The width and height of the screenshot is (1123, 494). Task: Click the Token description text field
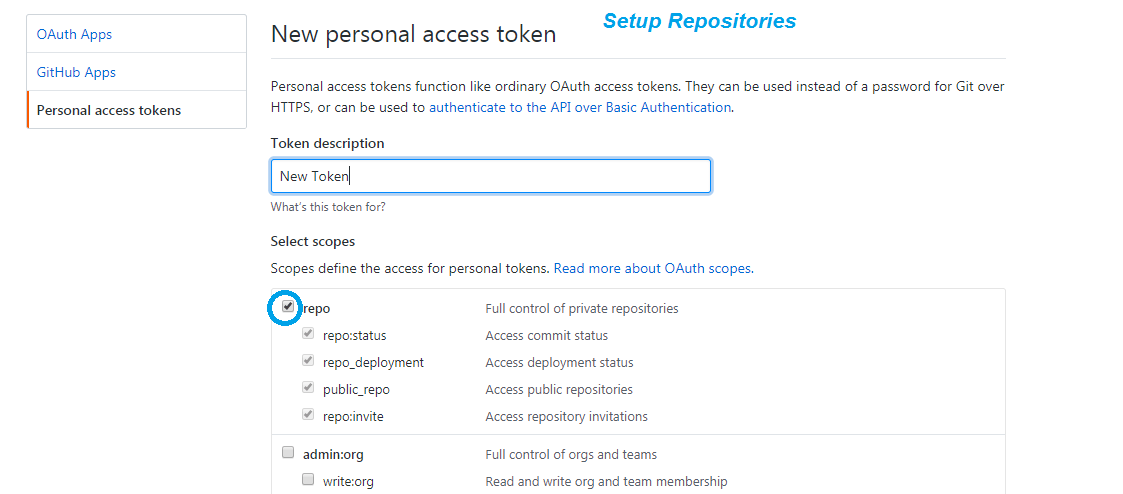(490, 176)
